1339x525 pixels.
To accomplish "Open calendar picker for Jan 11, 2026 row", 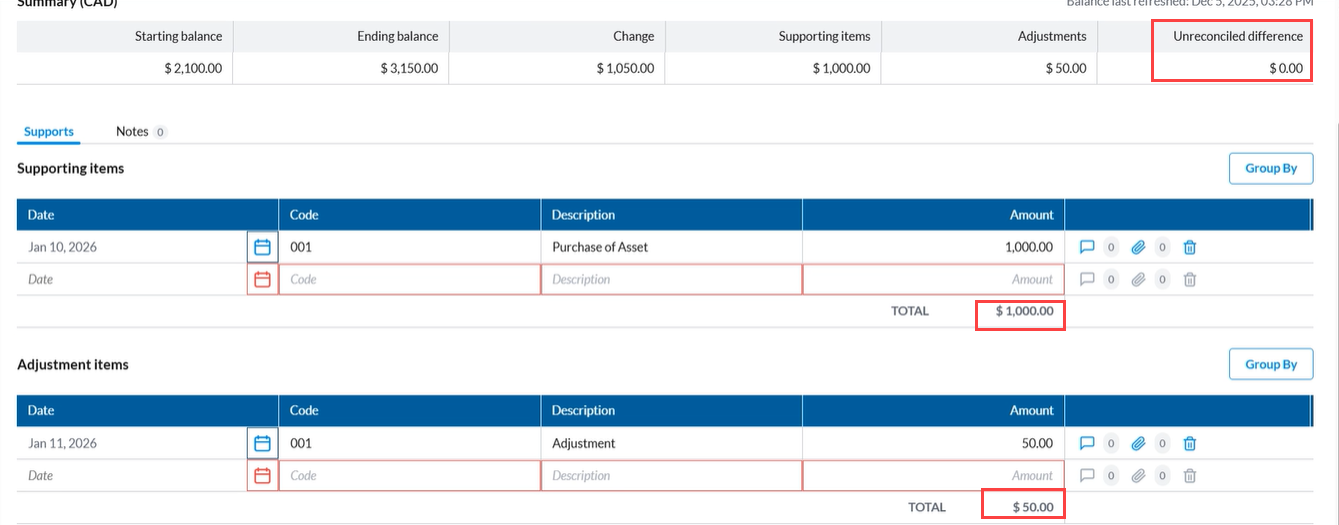I will [262, 443].
